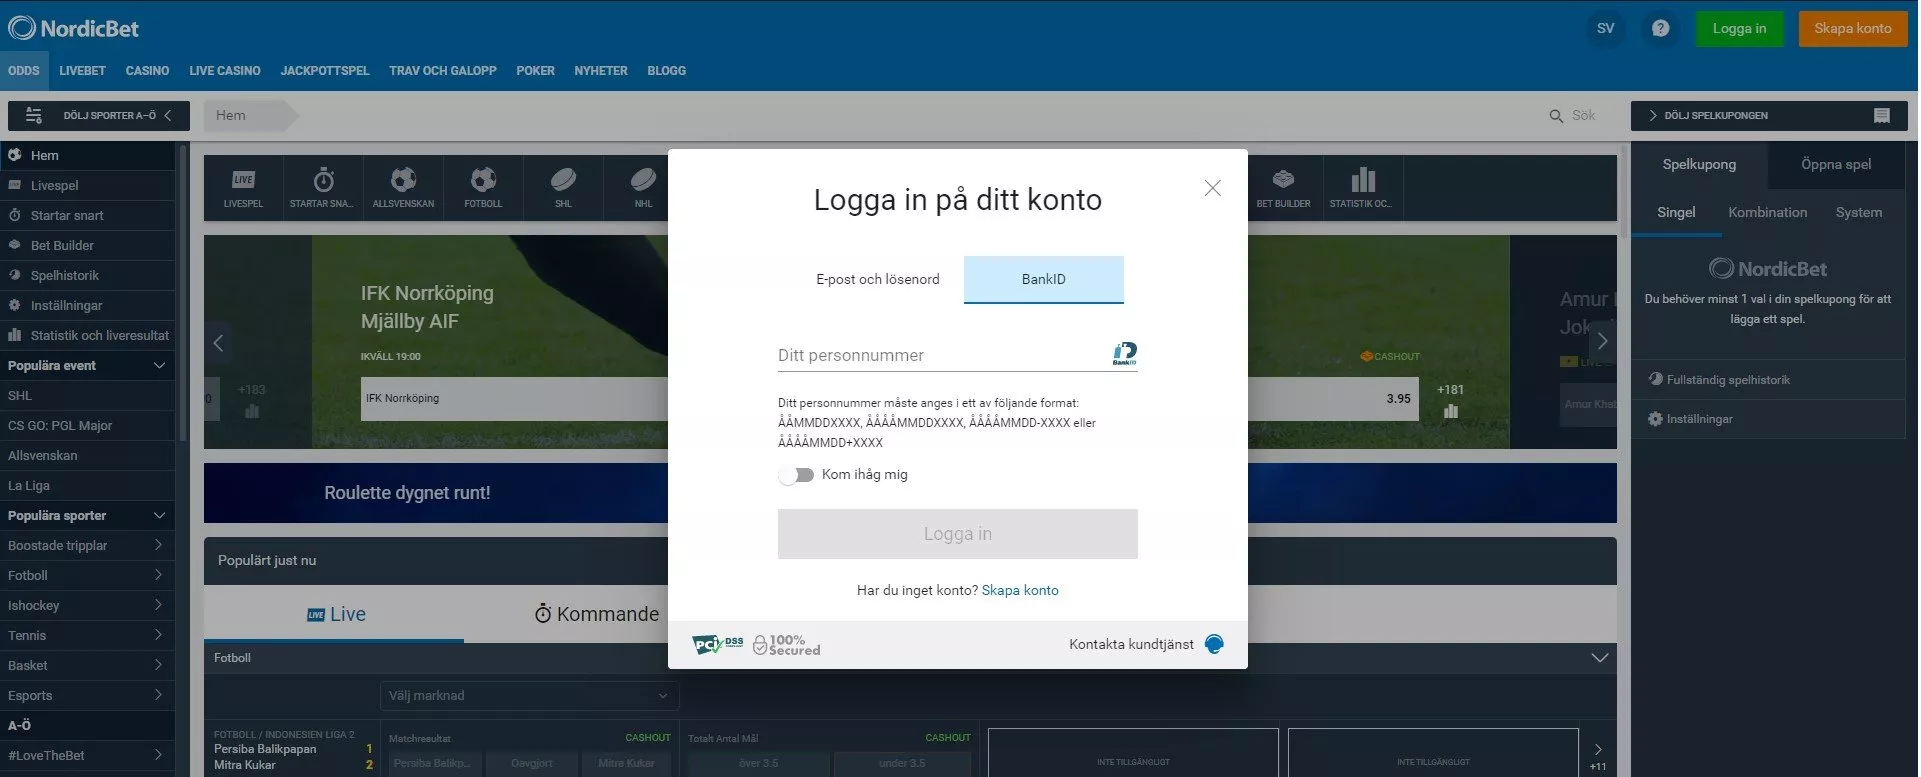Open the BLOGG menu item
Viewport: 1921px width, 777px height.
666,71
